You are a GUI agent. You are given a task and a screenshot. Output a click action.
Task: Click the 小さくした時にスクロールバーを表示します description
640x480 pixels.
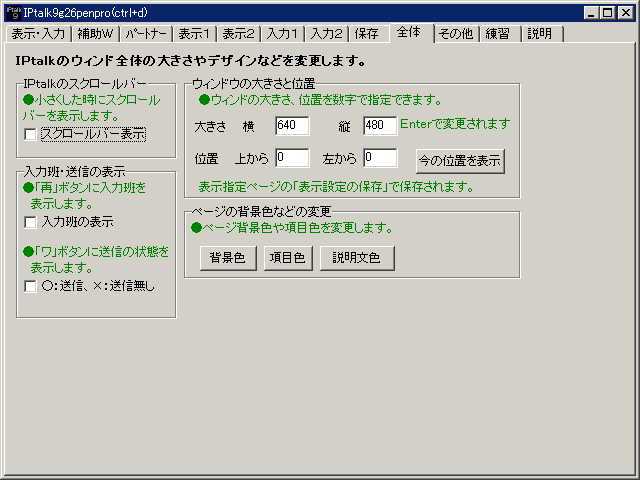point(91,108)
